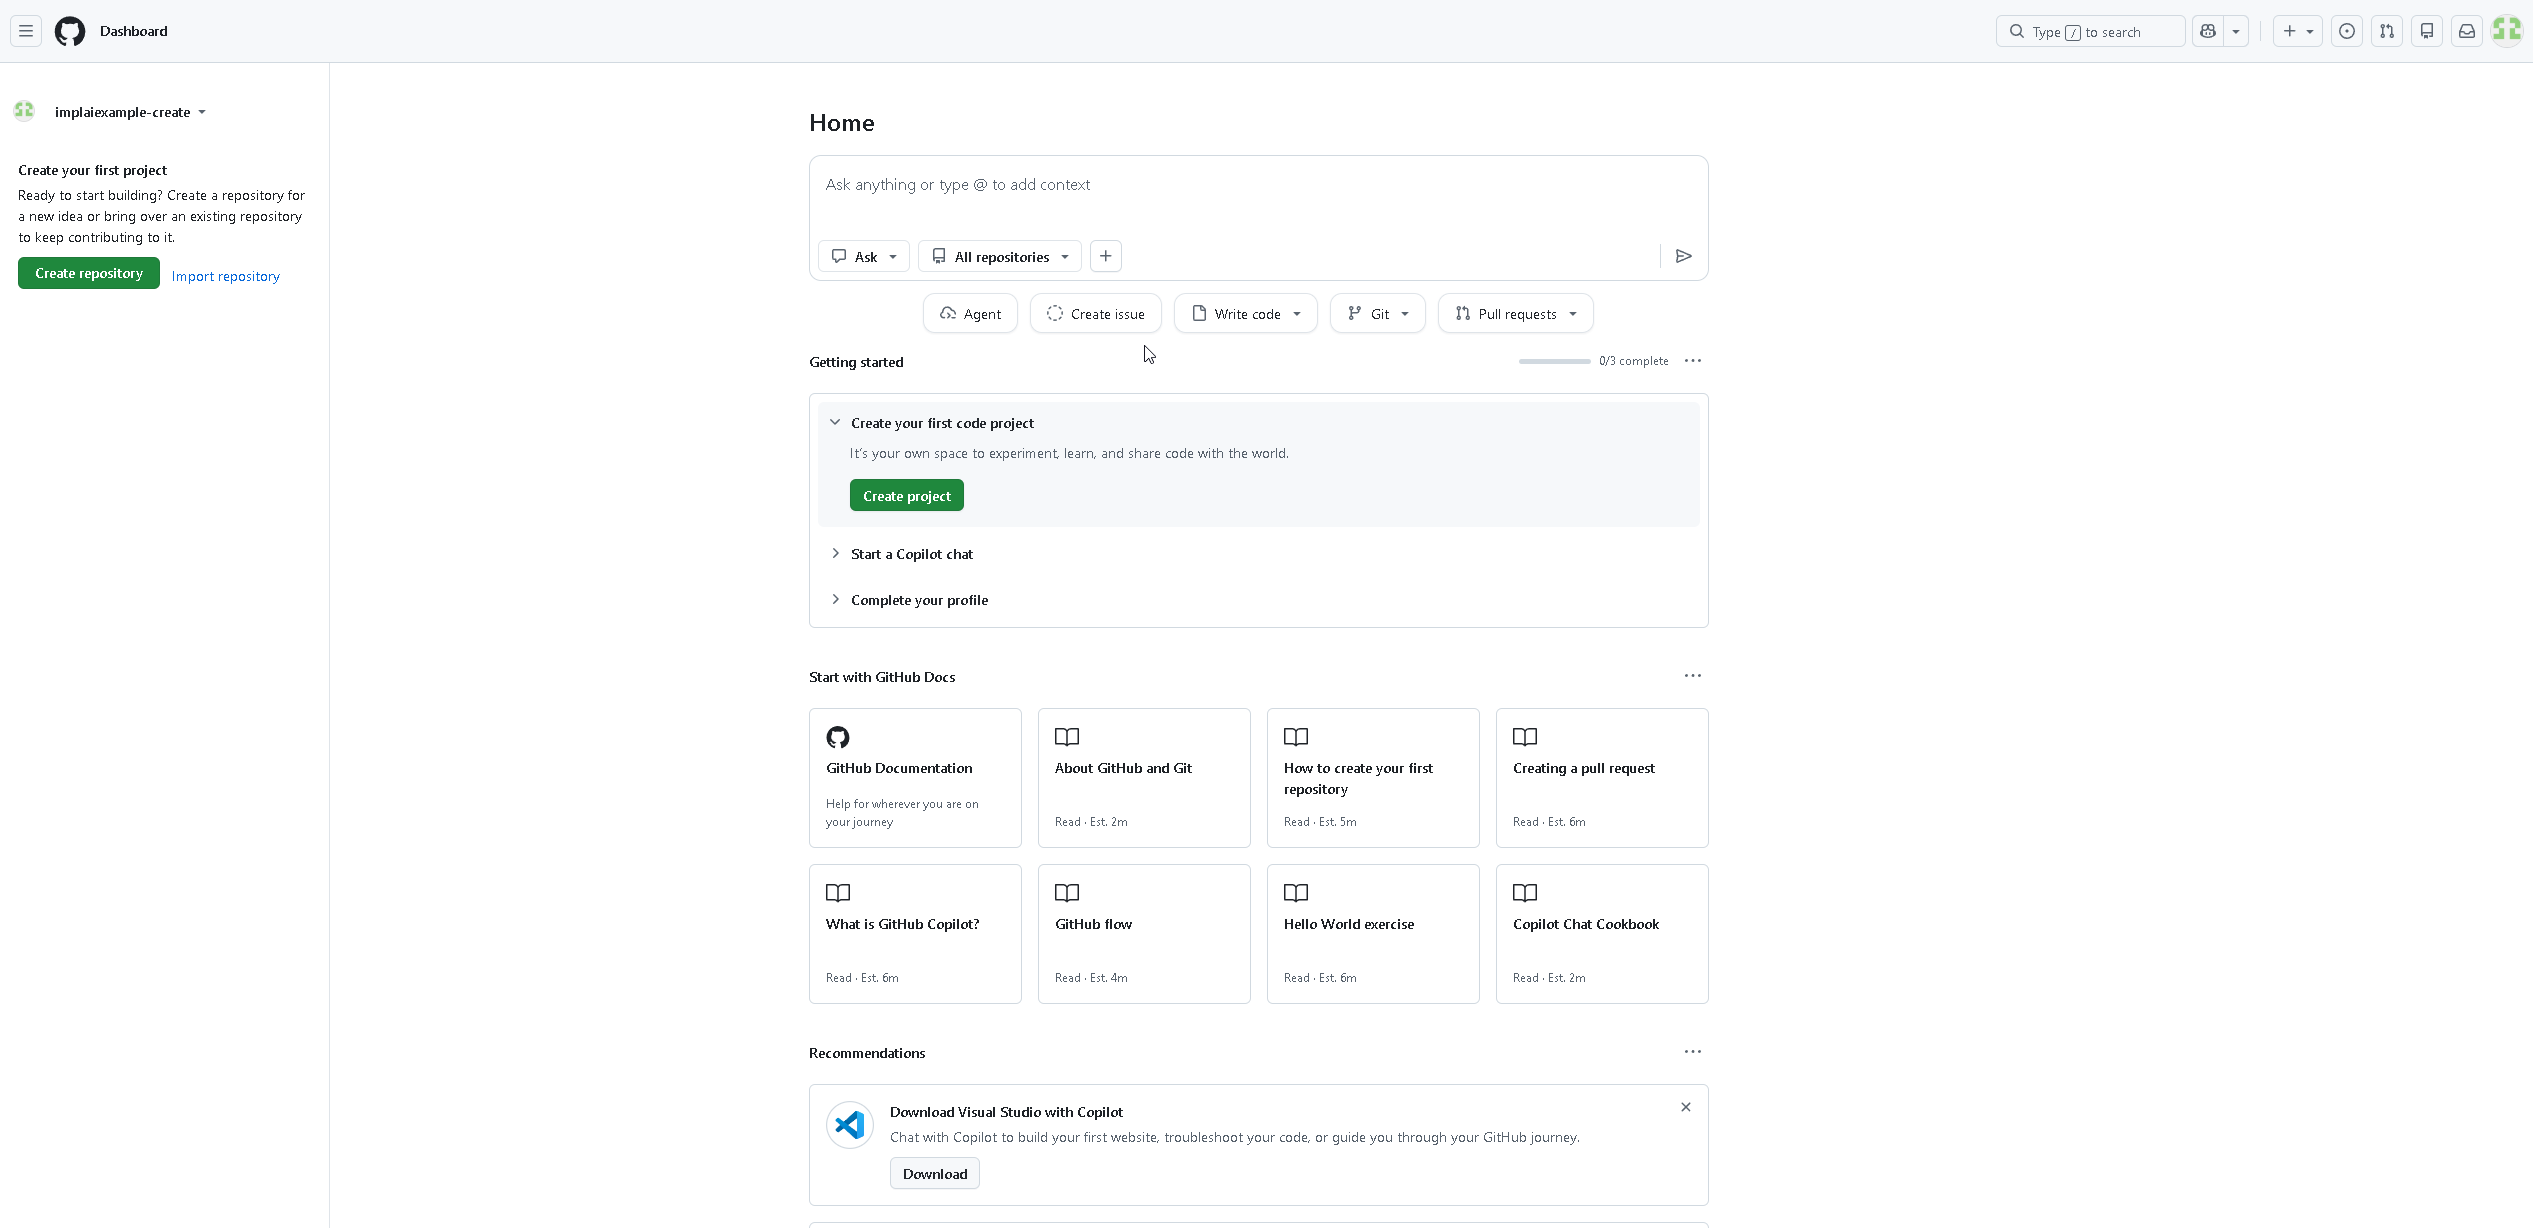Click the GitHub Octocat logo

click(x=70, y=31)
